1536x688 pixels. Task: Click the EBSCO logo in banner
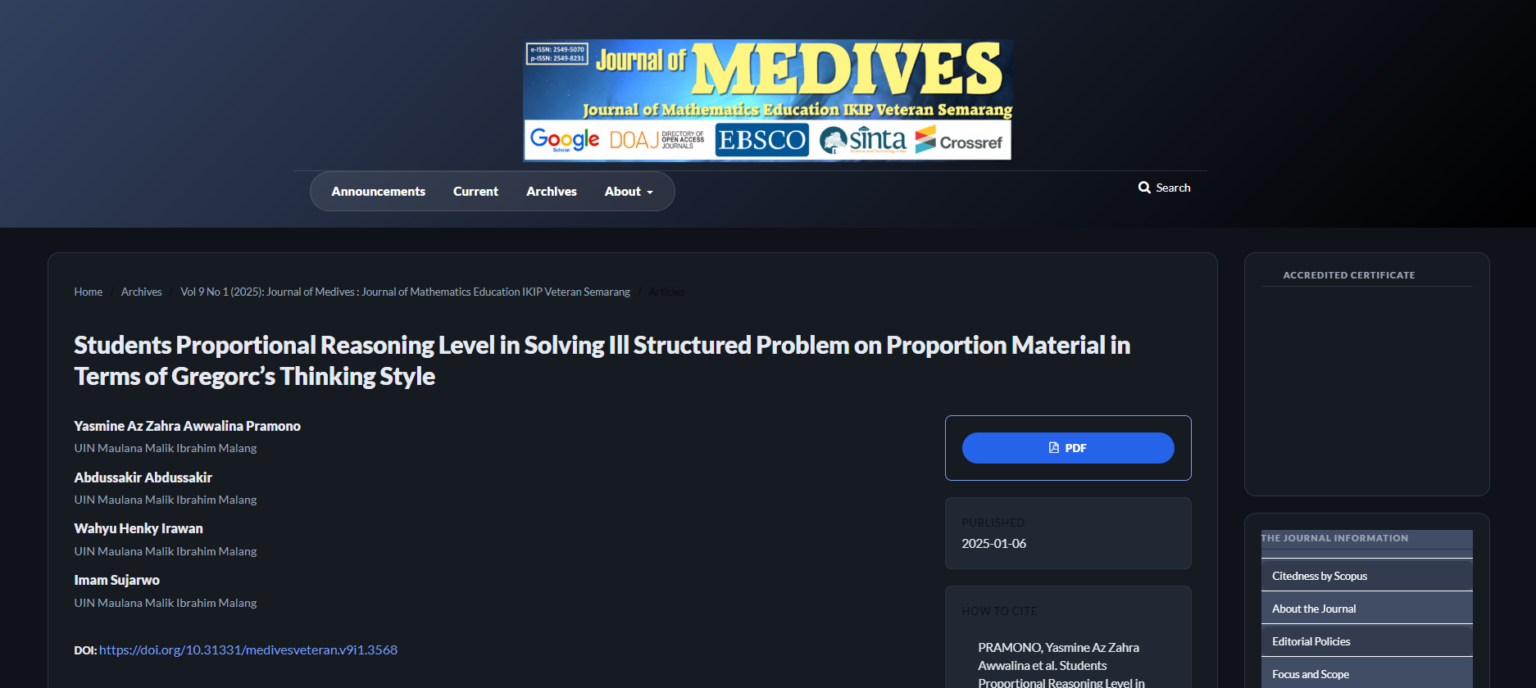[761, 140]
